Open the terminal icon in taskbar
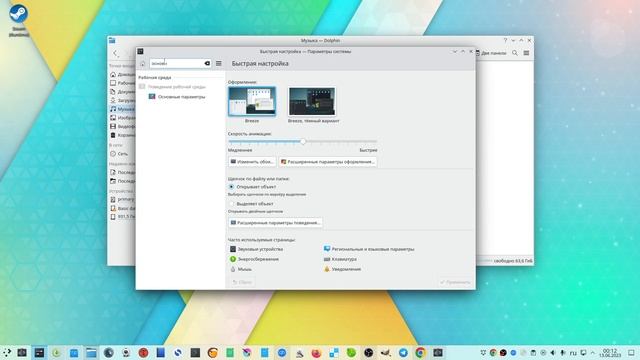640x360 pixels. pos(195,353)
